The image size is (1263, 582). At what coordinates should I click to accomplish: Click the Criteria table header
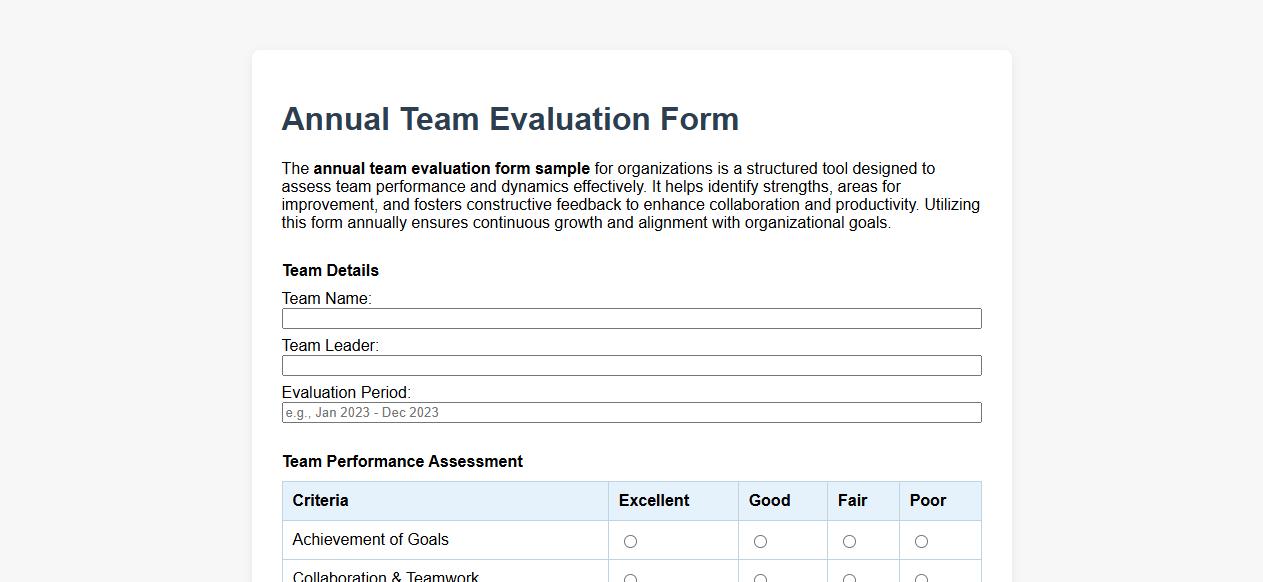point(320,500)
